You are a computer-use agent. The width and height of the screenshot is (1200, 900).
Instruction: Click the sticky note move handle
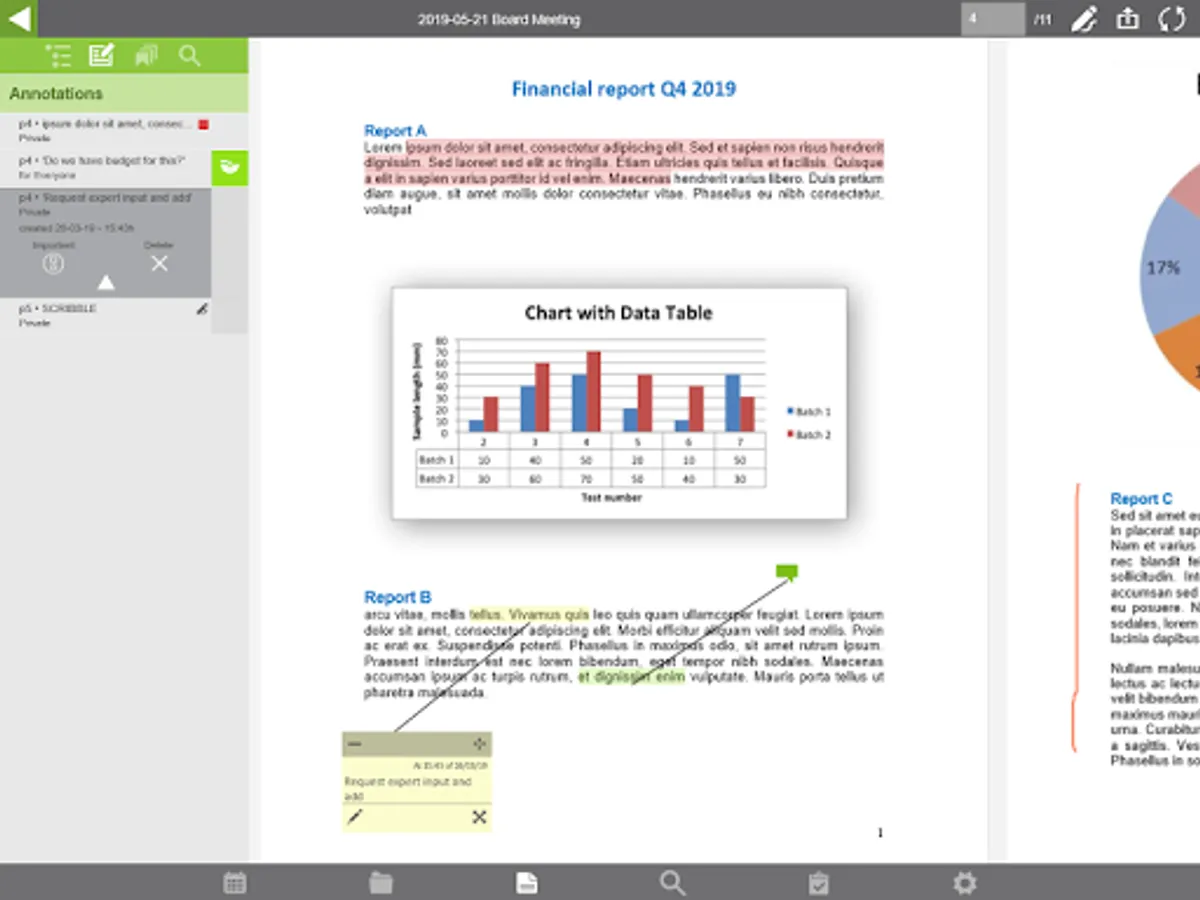click(x=479, y=744)
